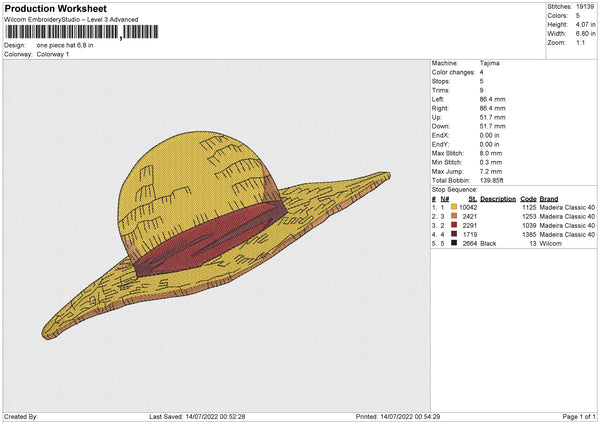
Task: Click the thread code "1039"
Action: click(529, 225)
